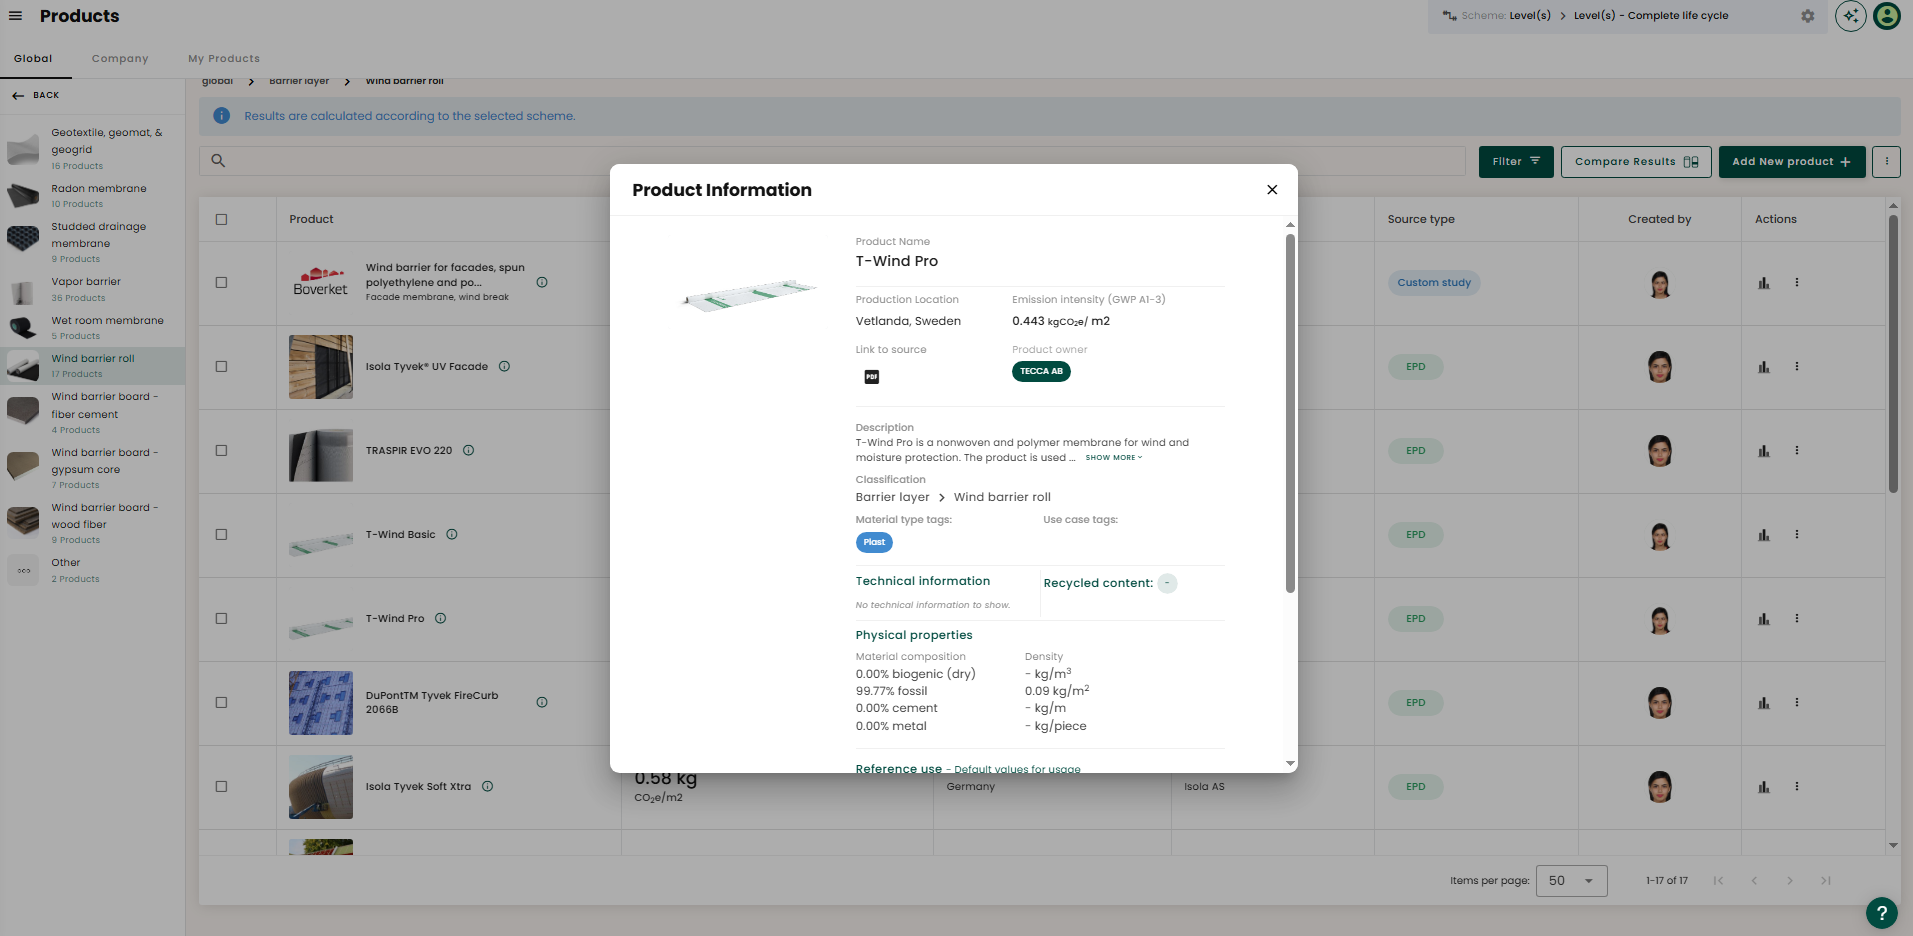The width and height of the screenshot is (1913, 936).
Task: Open Barrier layer breadcrumb link
Action: [299, 81]
